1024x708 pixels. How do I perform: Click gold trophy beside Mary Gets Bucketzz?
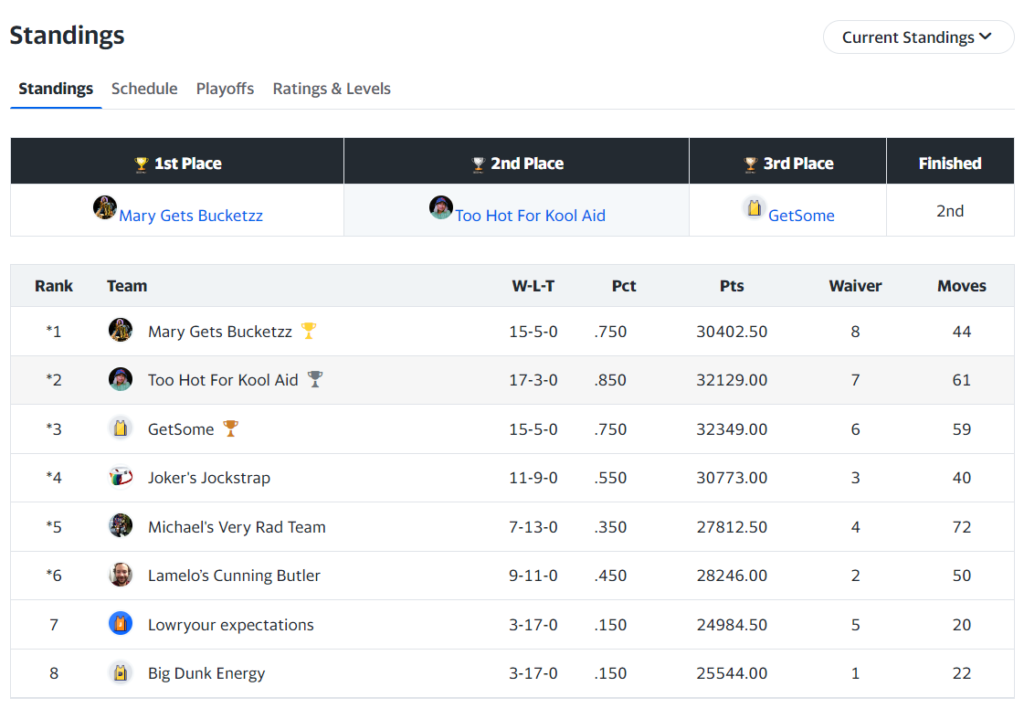pyautogui.click(x=309, y=330)
